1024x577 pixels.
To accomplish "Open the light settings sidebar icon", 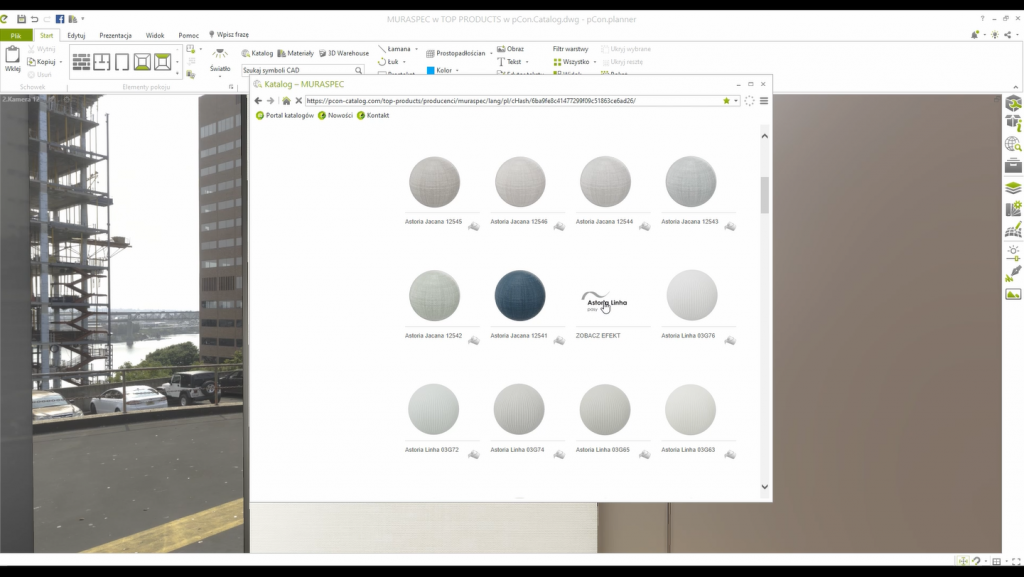I will [x=1013, y=253].
